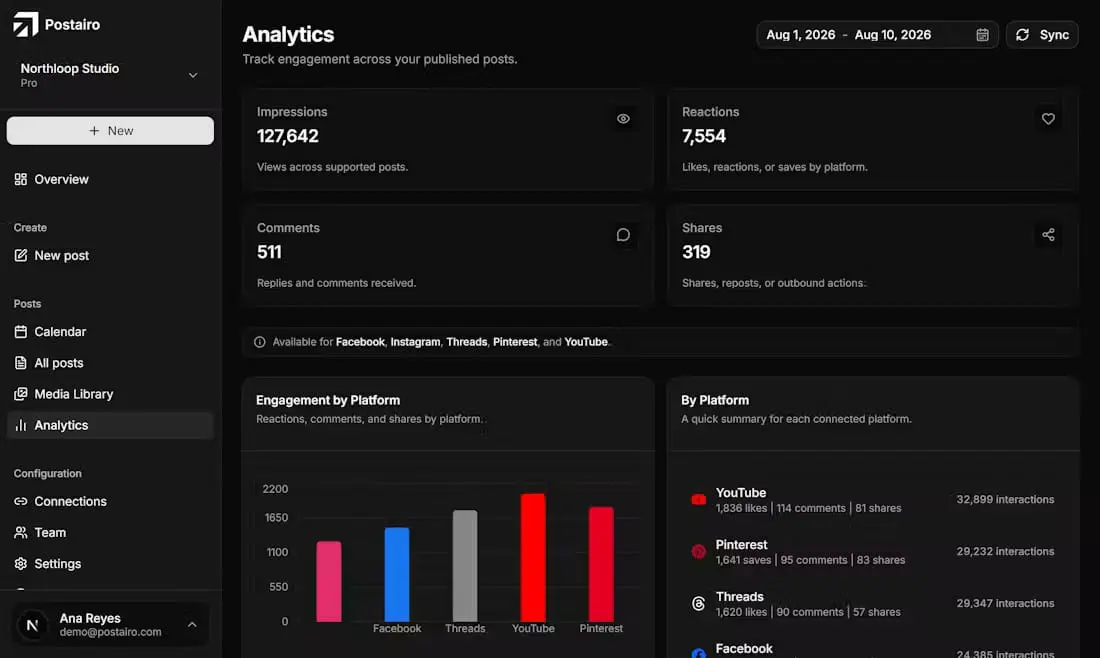The width and height of the screenshot is (1100, 658).
Task: Click the '29,232 interactions' value
Action: coord(1005,551)
